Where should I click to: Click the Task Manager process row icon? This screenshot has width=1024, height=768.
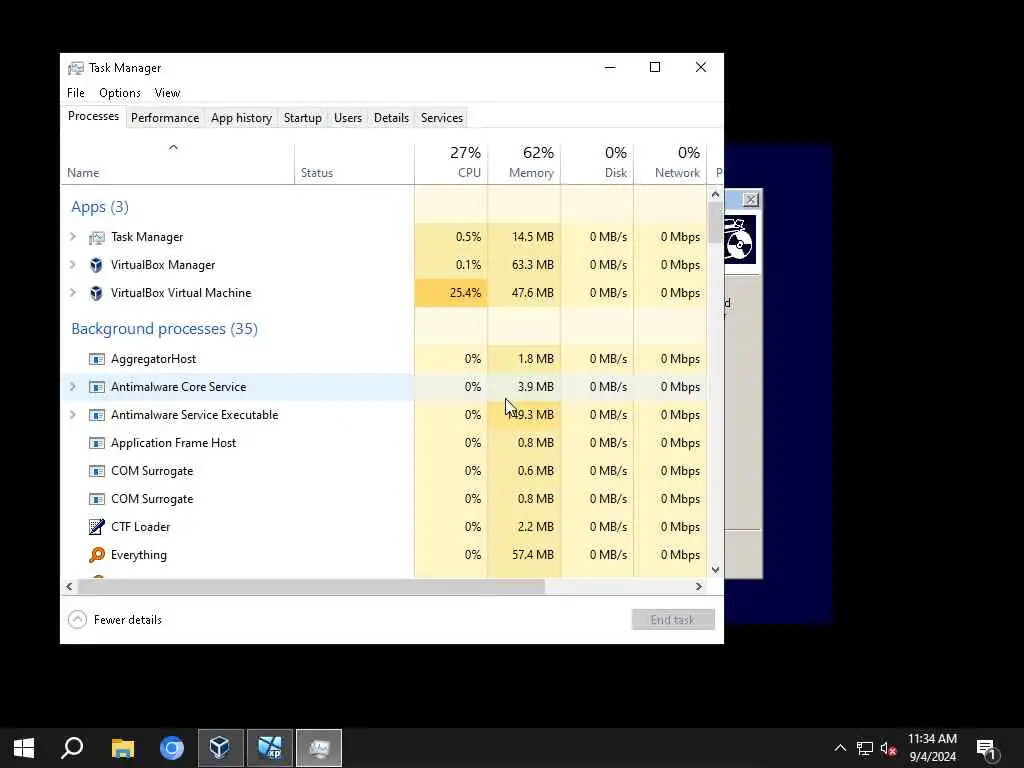(x=97, y=238)
